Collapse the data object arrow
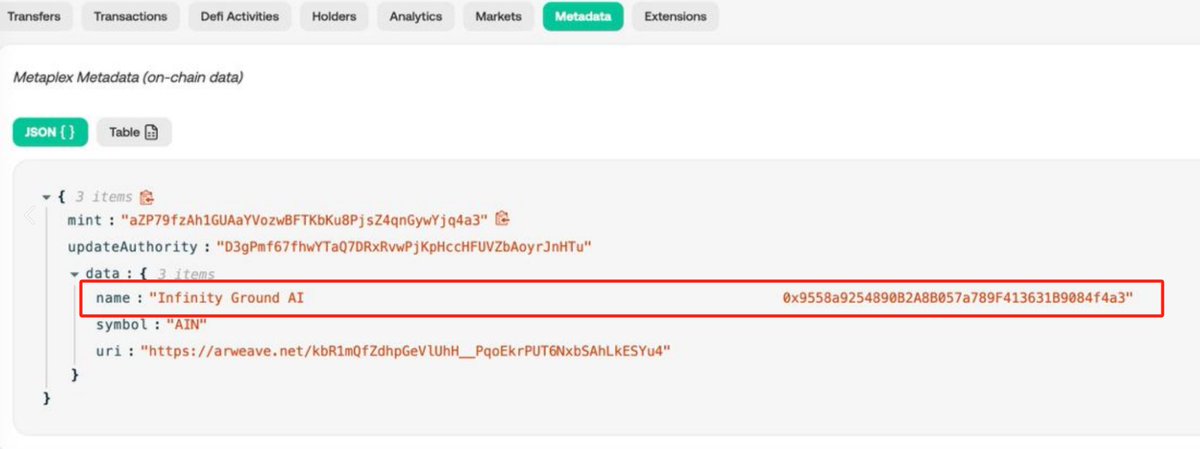Viewport: 1200px width, 449px height. (74, 273)
